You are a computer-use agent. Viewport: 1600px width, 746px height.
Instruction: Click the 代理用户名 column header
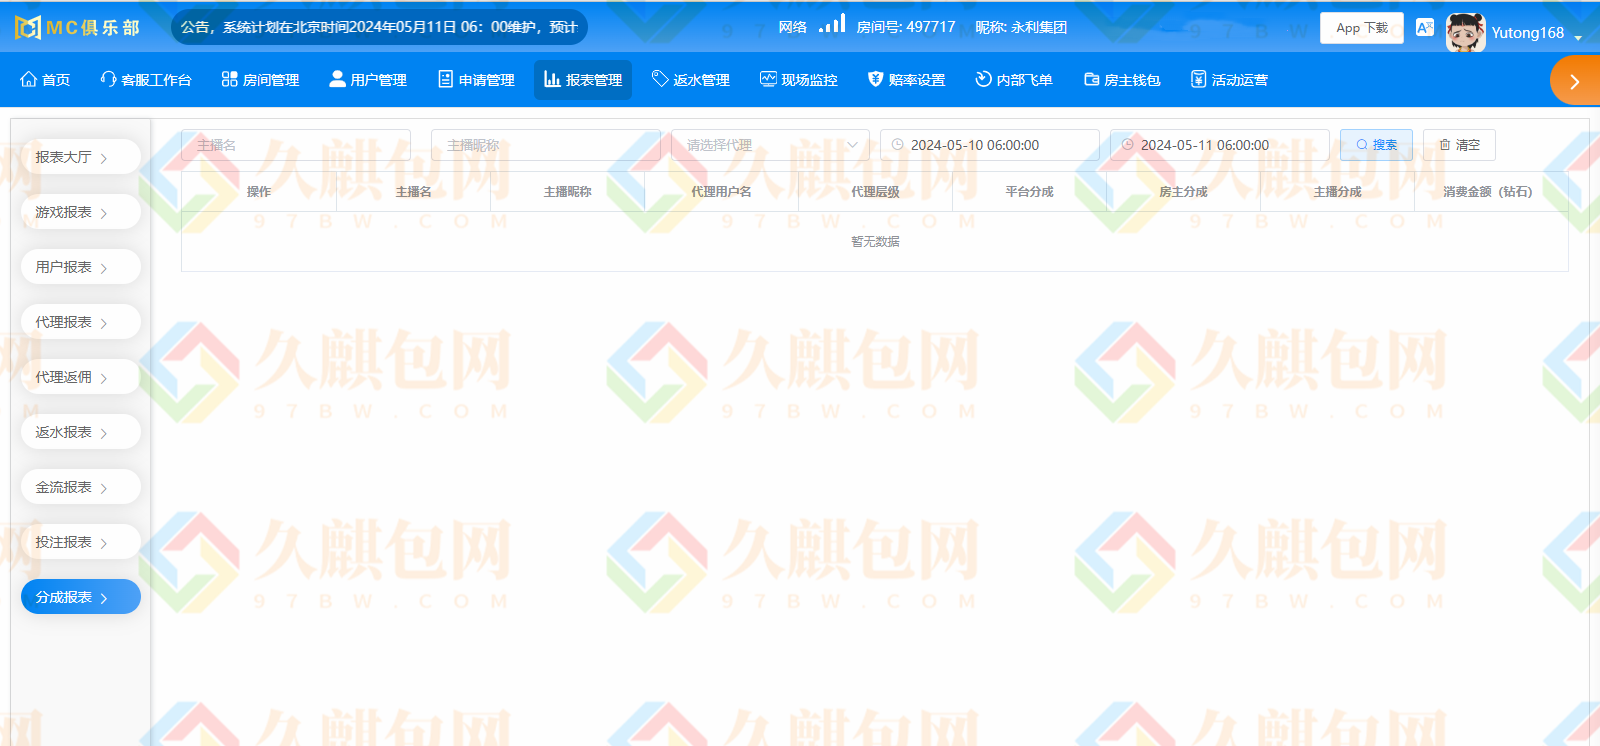(x=721, y=192)
